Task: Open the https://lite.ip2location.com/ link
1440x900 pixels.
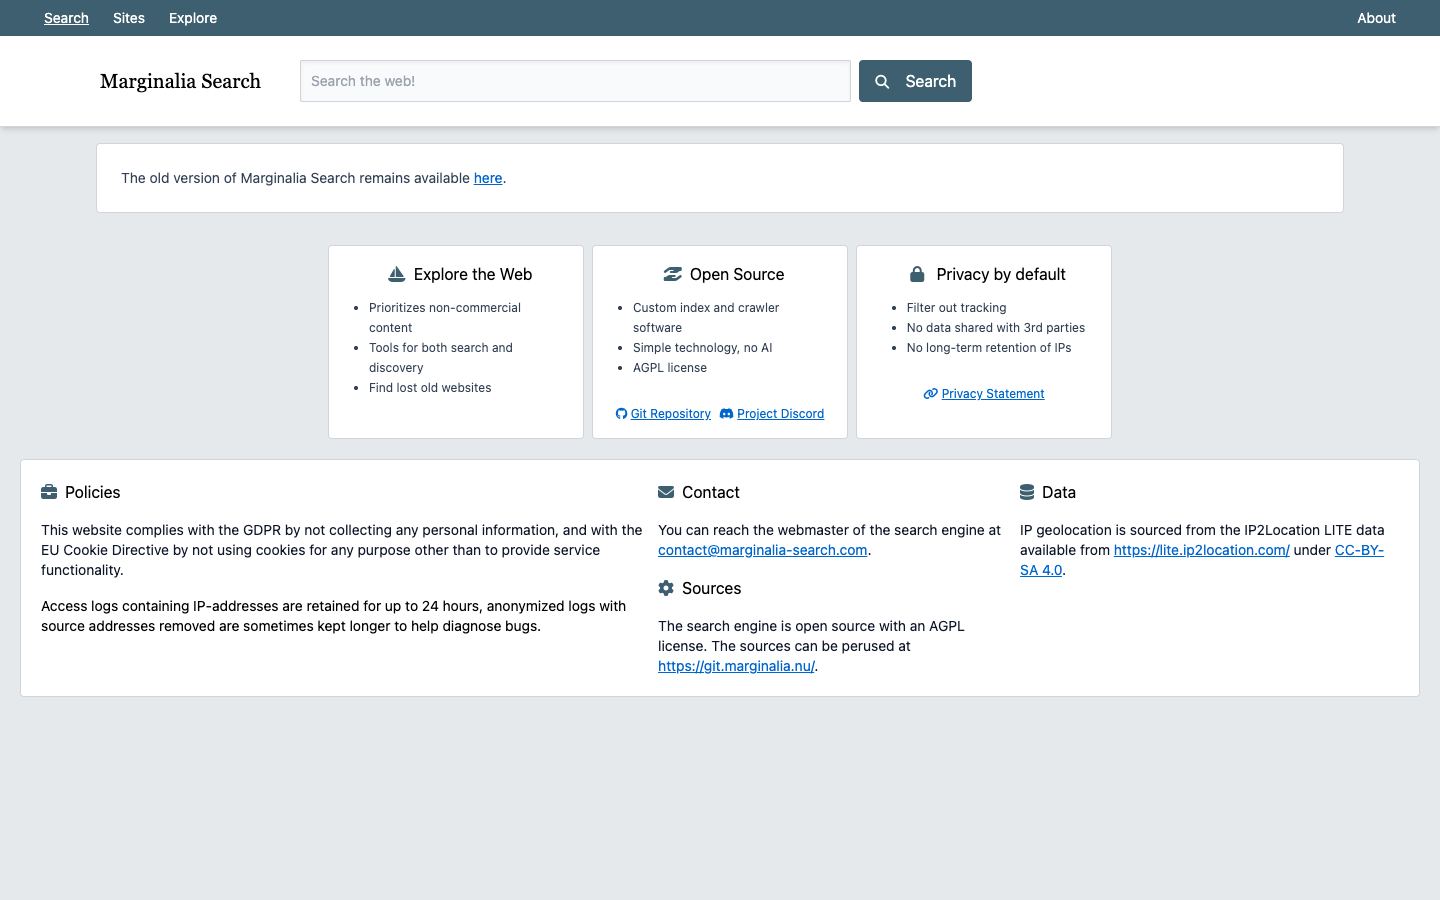Action: (x=1202, y=550)
